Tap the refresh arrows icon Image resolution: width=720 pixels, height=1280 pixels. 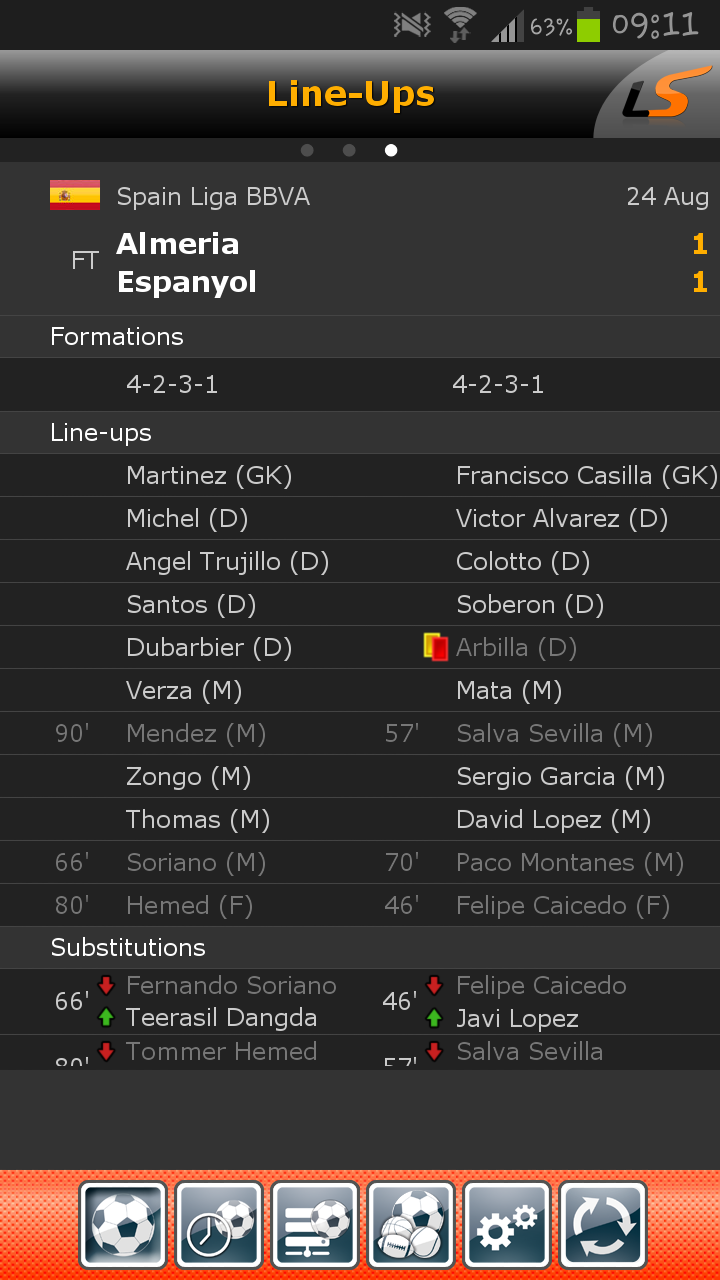[x=603, y=1225]
